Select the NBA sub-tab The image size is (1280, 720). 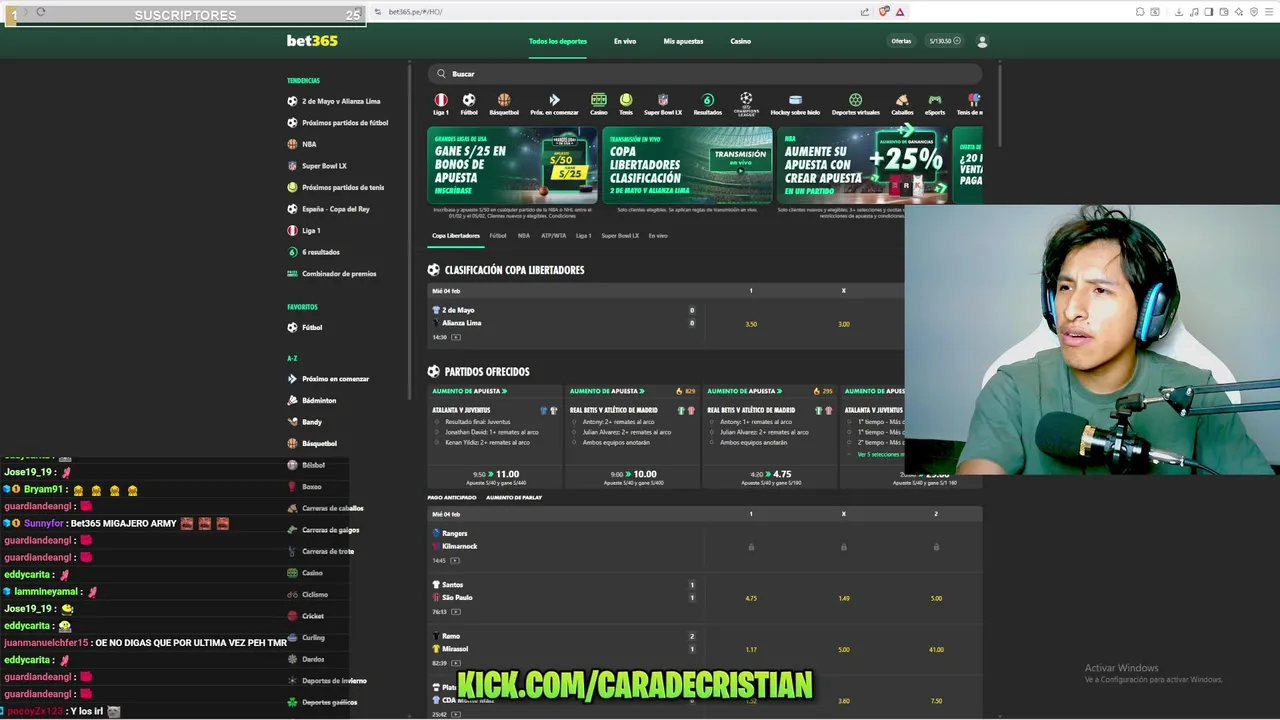[x=524, y=236]
